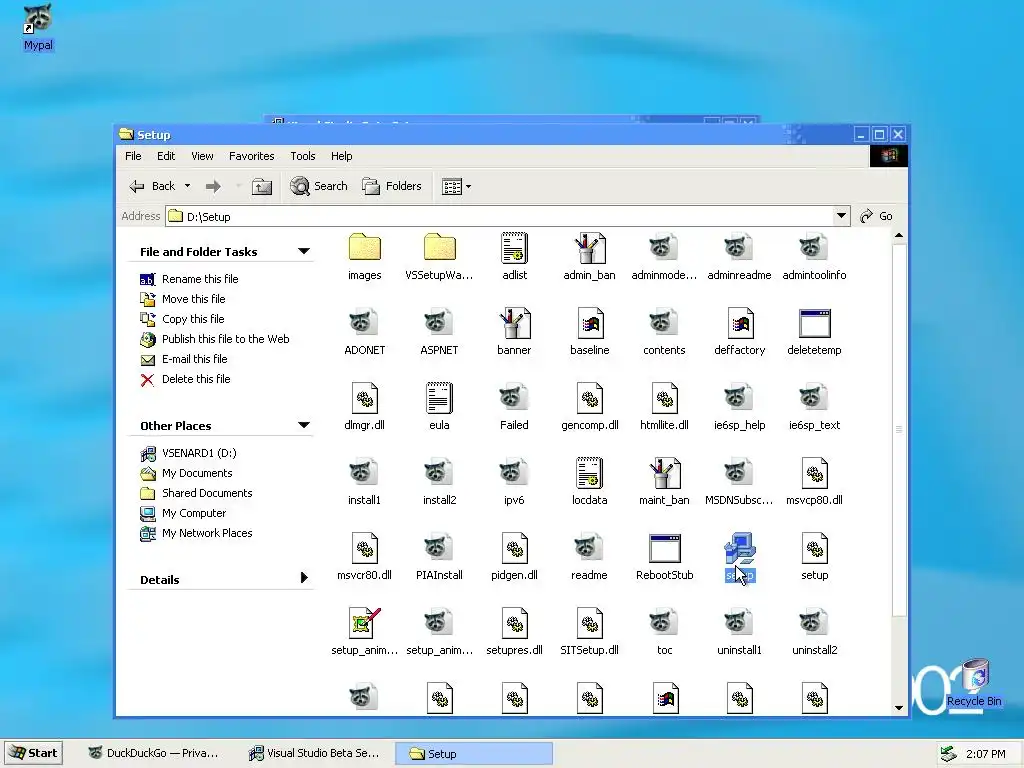The image size is (1024, 768).
Task: Toggle the Folders pane button
Action: (392, 186)
